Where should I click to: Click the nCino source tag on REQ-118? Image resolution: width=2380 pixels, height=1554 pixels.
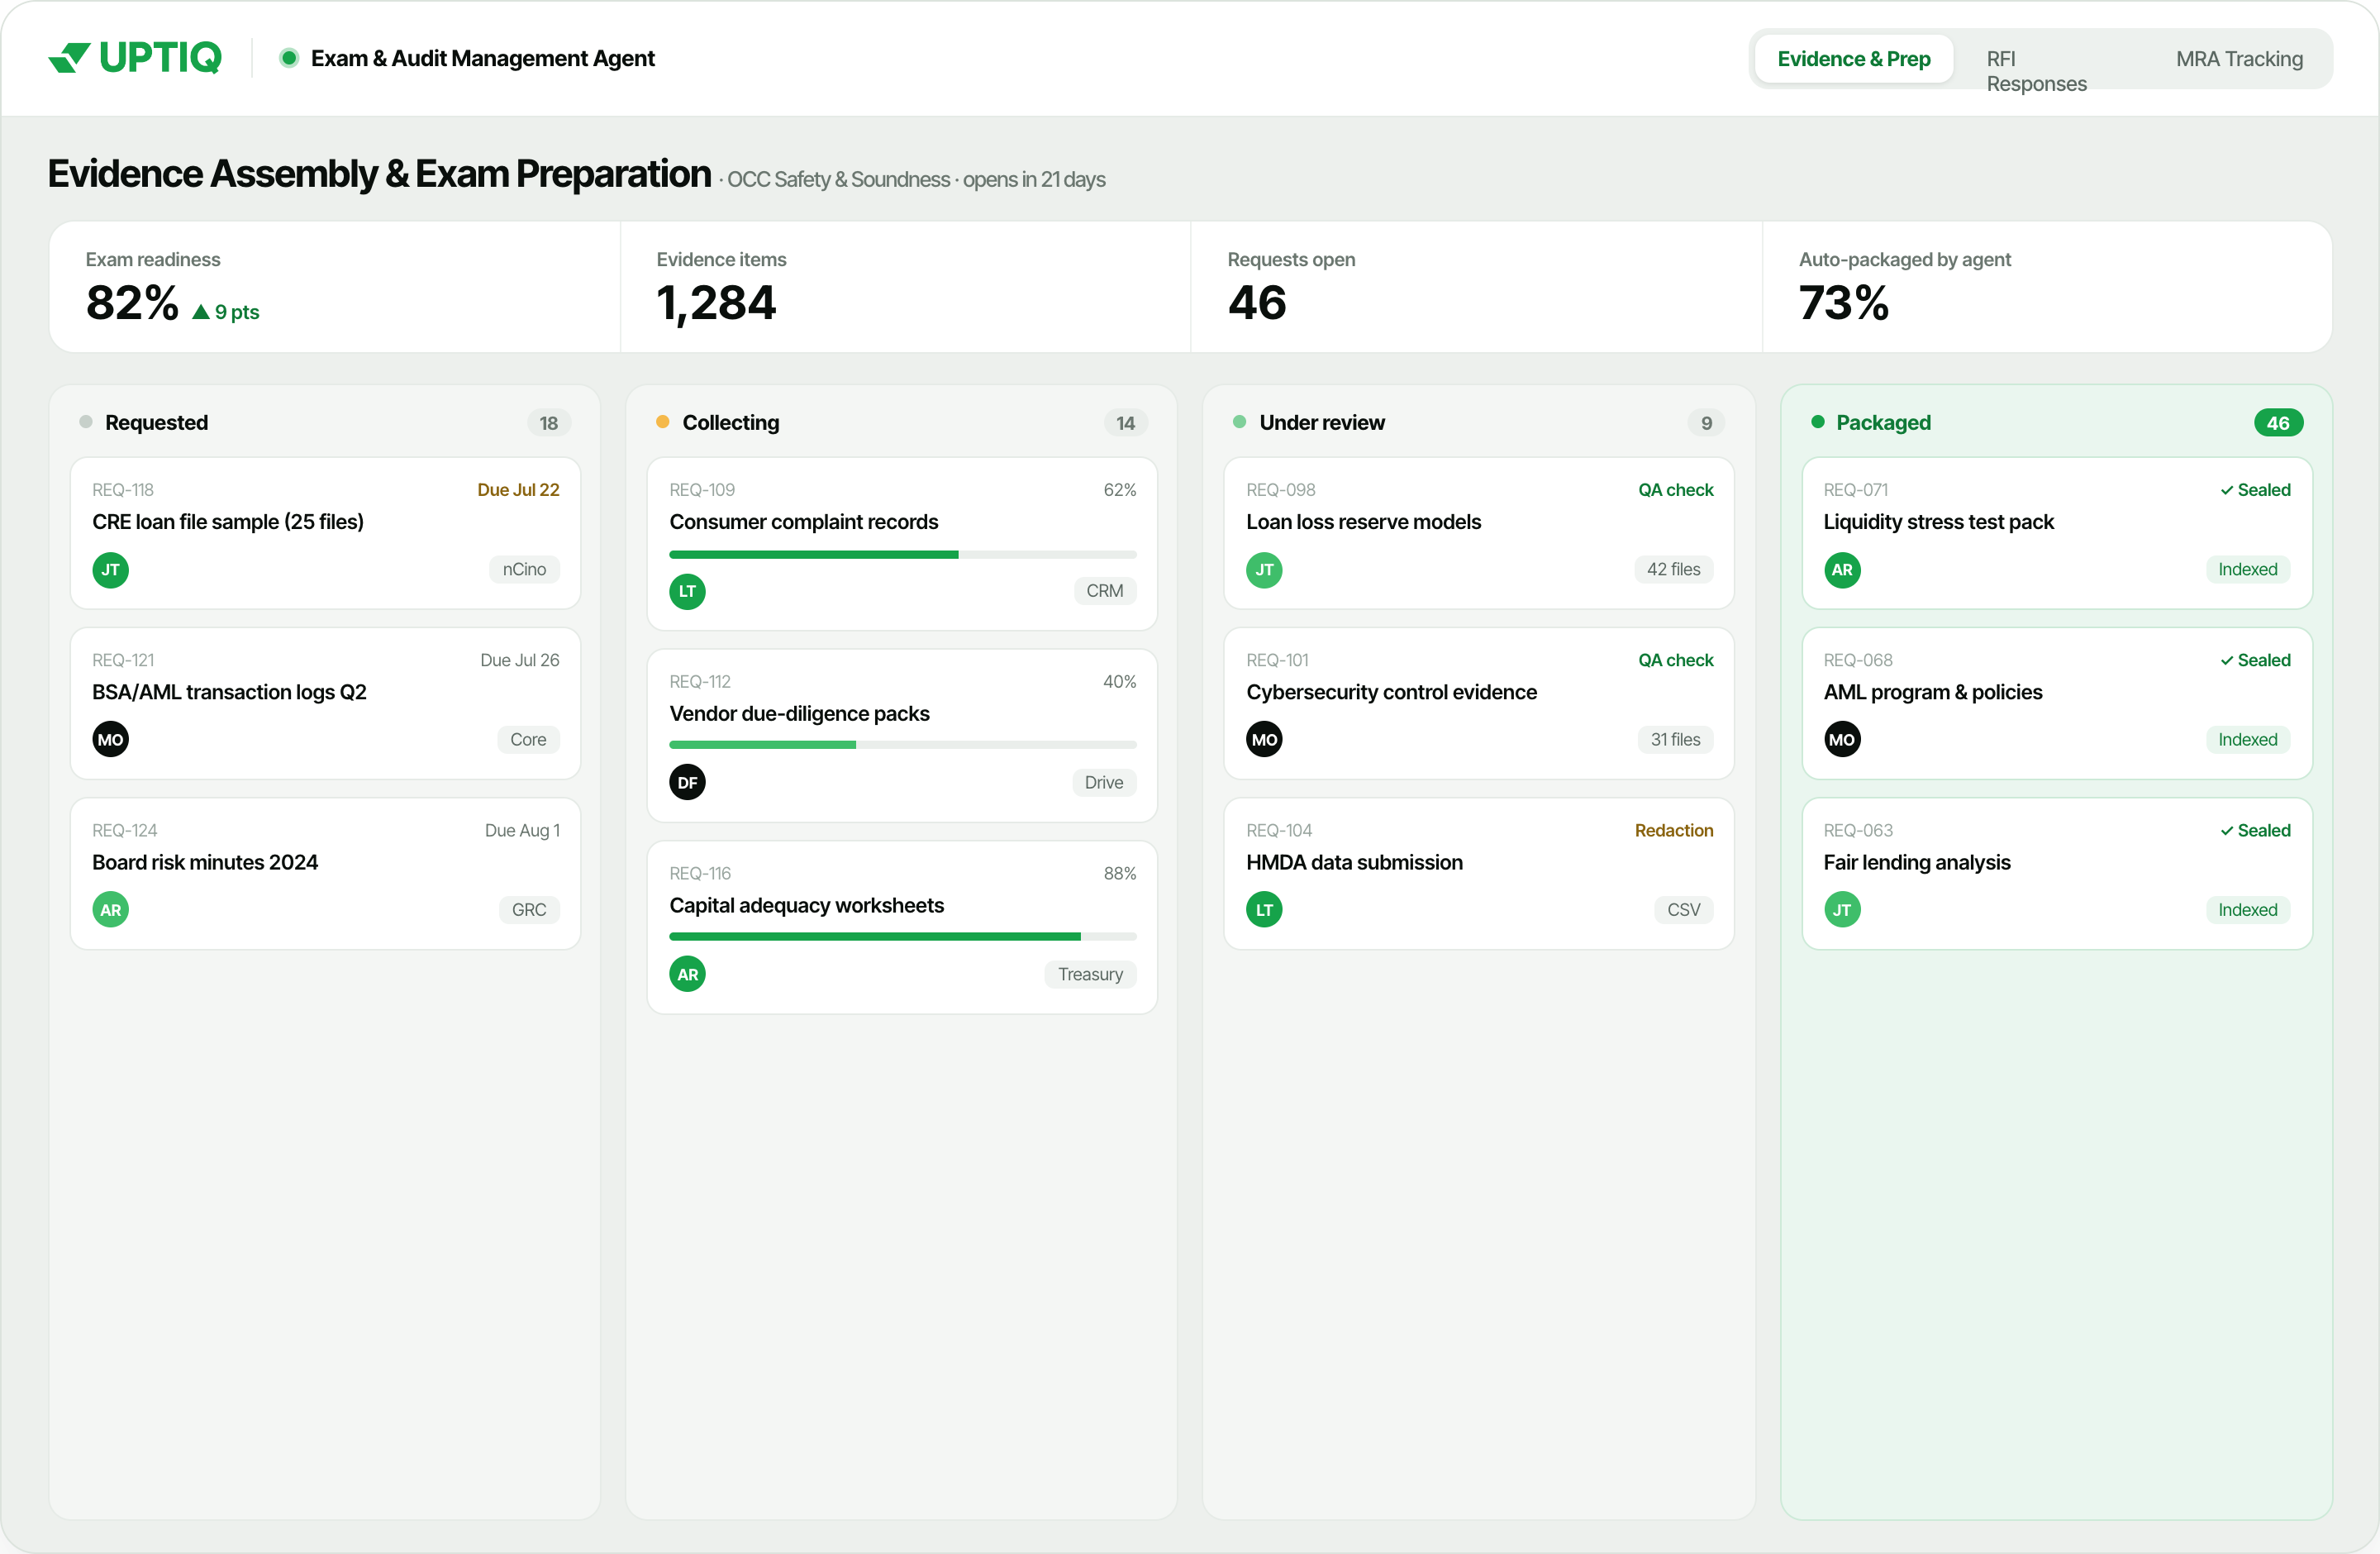(524, 570)
